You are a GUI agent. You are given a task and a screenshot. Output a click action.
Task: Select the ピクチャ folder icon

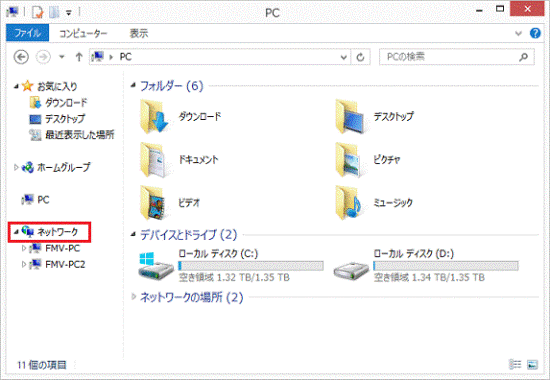point(350,159)
